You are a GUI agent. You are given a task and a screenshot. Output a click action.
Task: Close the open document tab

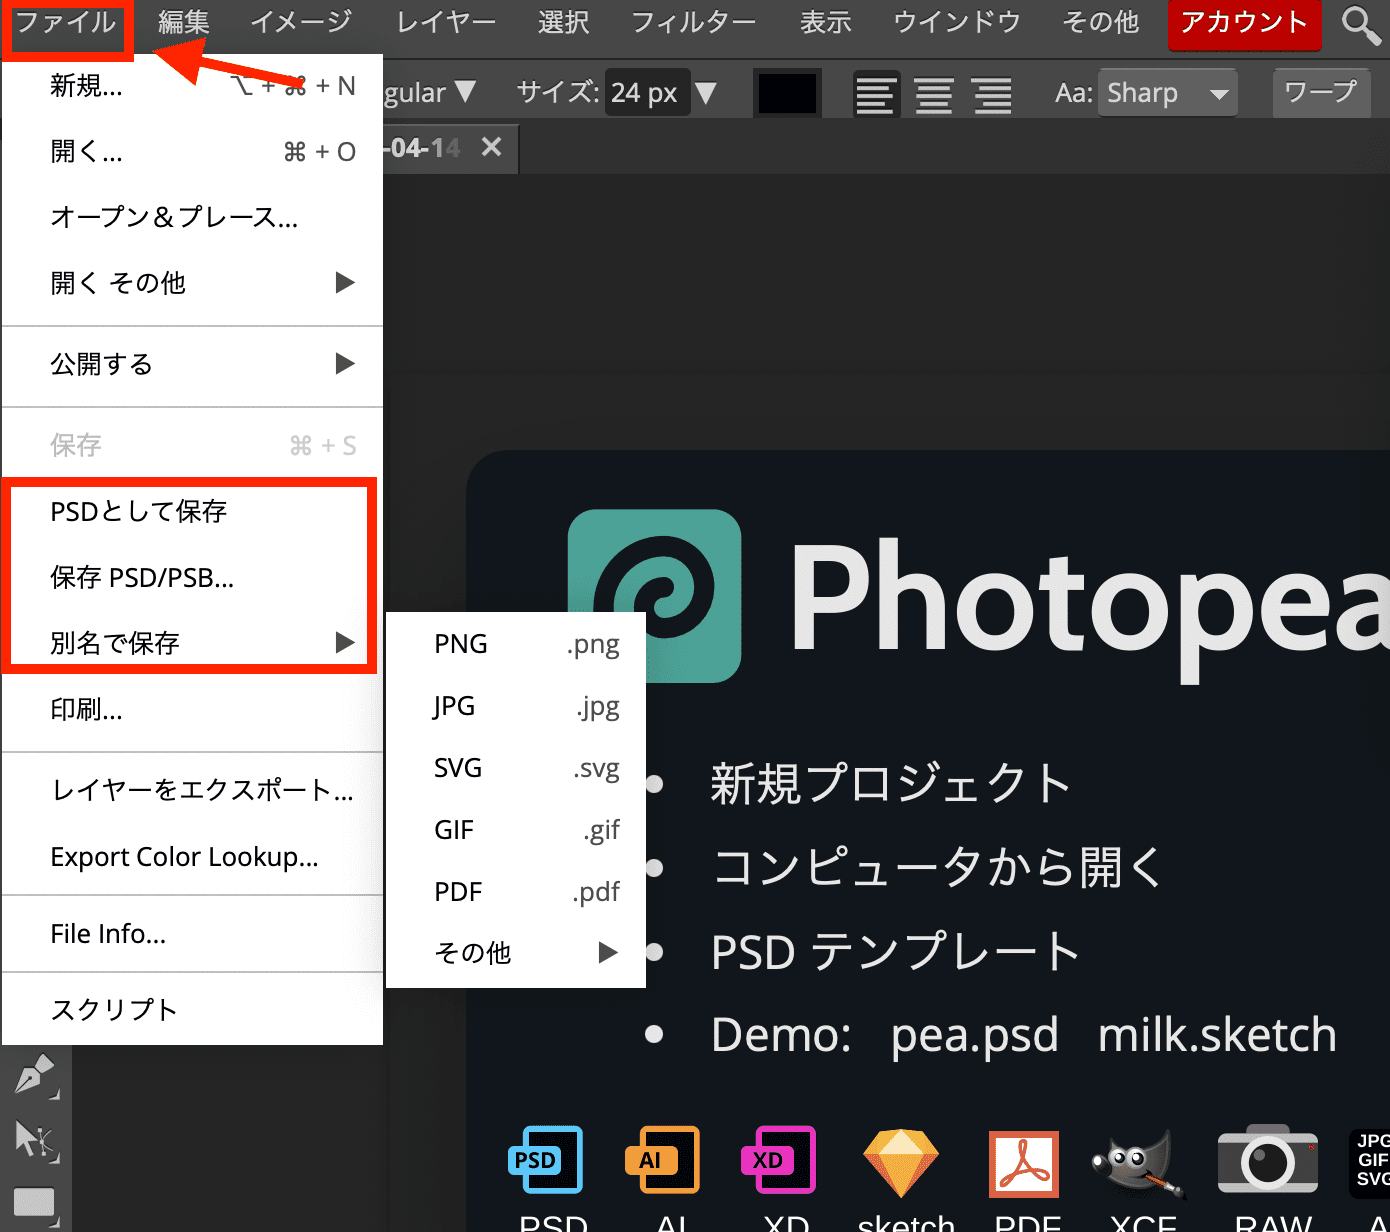(x=491, y=148)
